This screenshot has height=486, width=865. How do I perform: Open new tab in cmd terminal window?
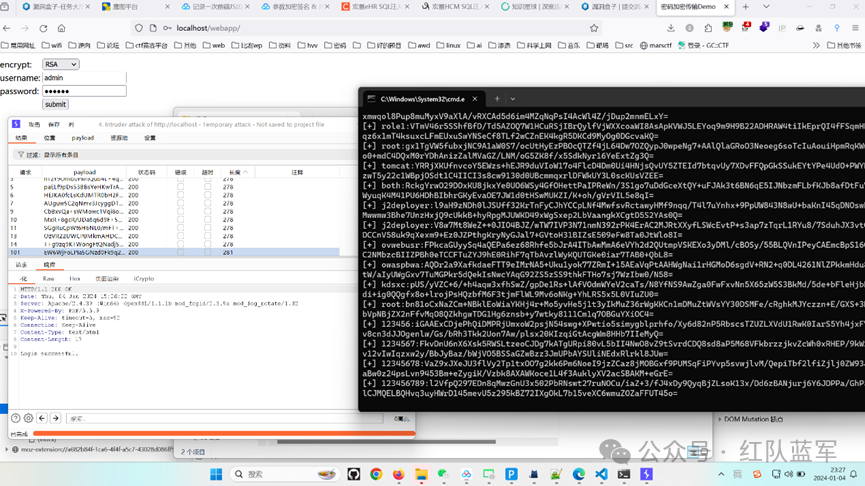pyautogui.click(x=497, y=98)
